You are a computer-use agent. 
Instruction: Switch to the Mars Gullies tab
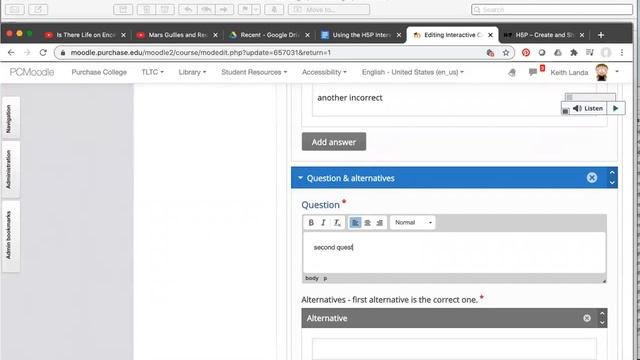point(178,35)
